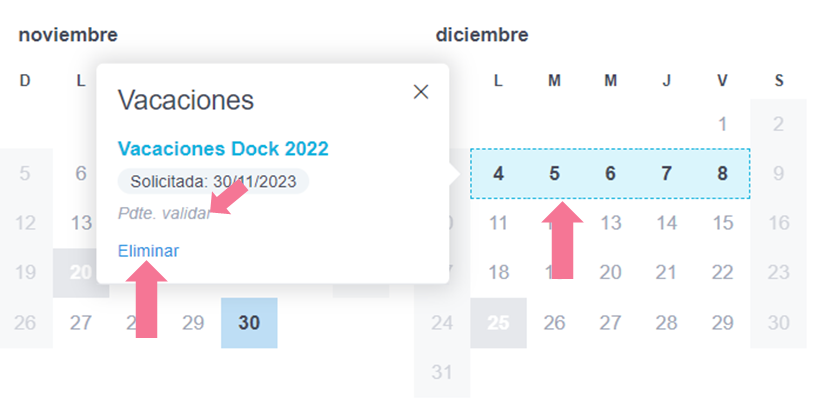
Task: Select December 5 in calendar
Action: tap(554, 173)
